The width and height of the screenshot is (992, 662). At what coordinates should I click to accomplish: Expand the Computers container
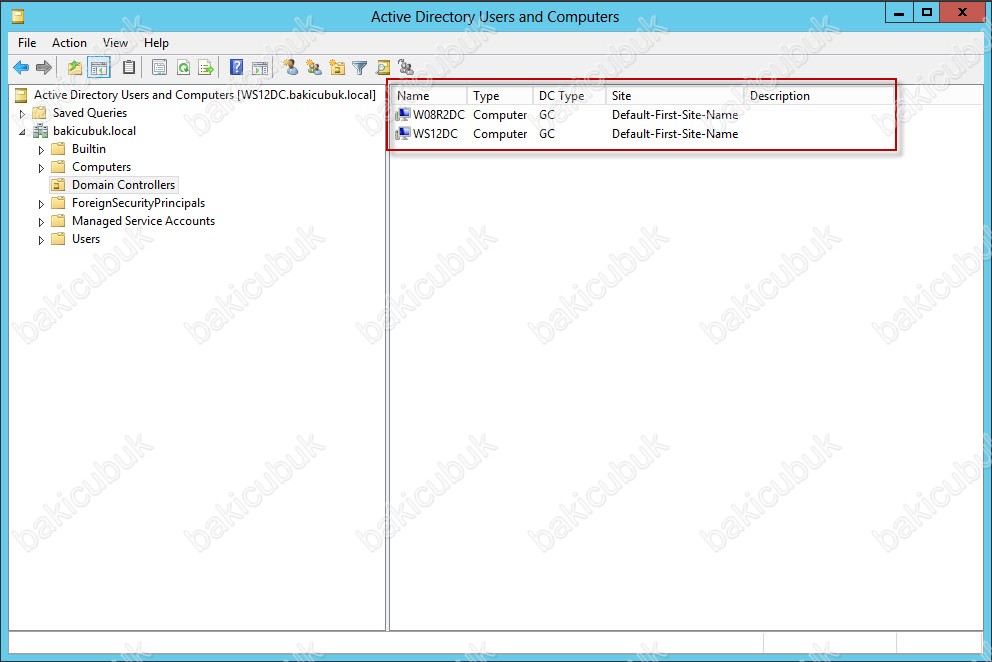tap(41, 168)
